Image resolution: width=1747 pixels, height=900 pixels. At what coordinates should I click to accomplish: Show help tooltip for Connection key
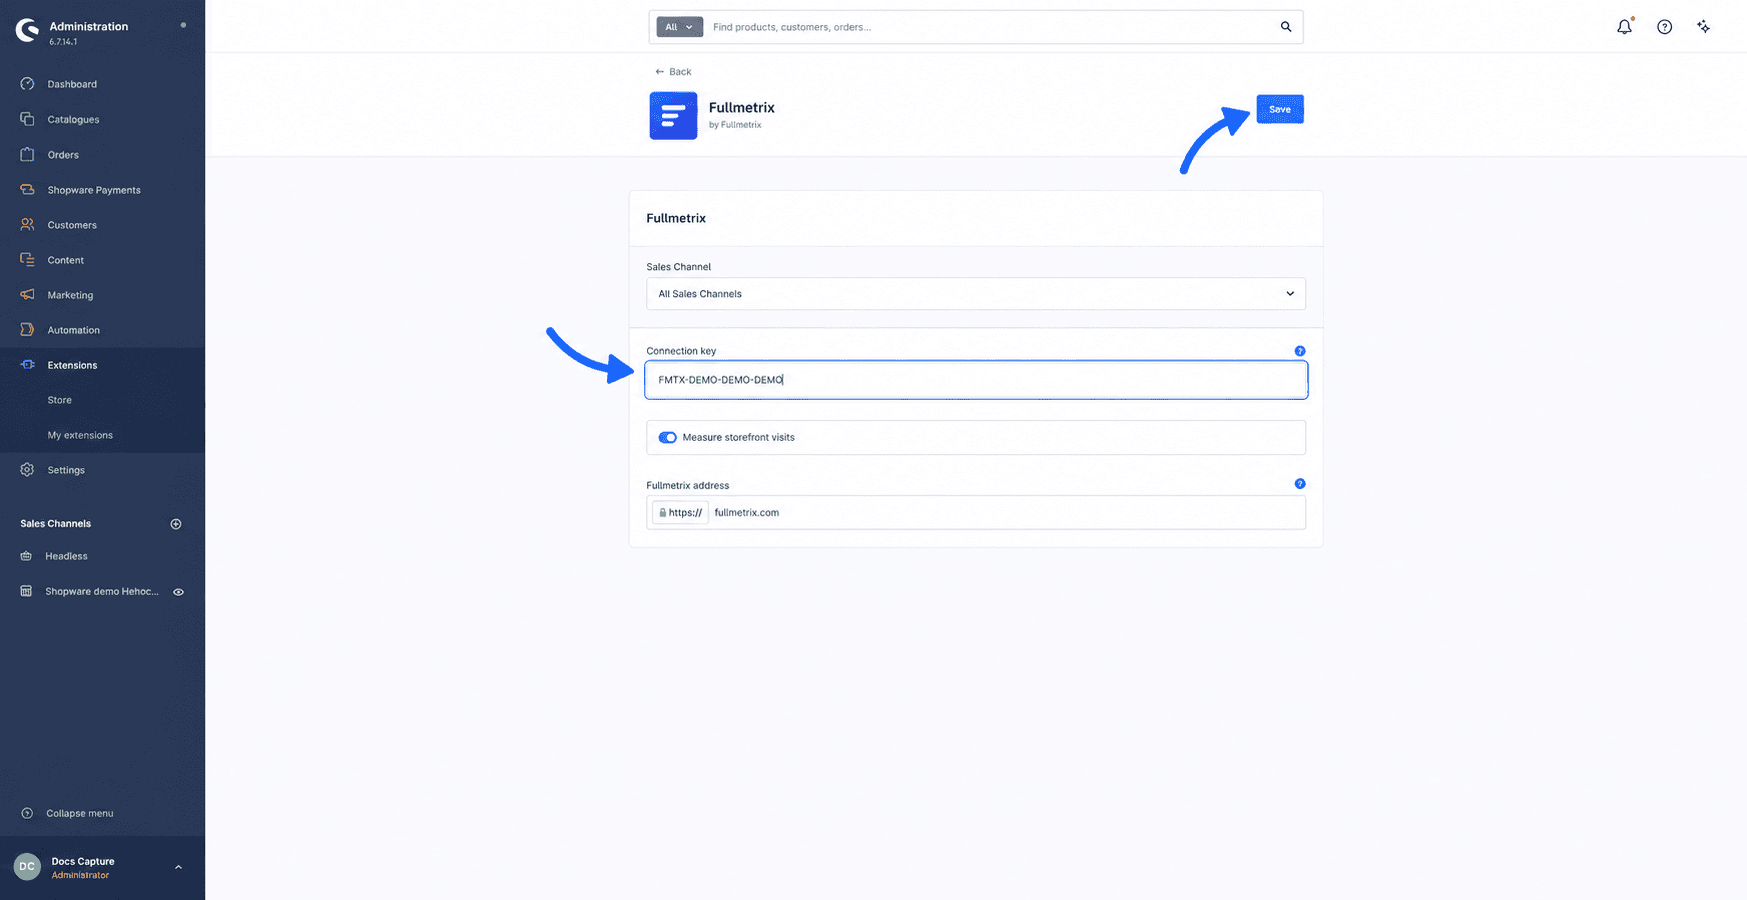1300,351
